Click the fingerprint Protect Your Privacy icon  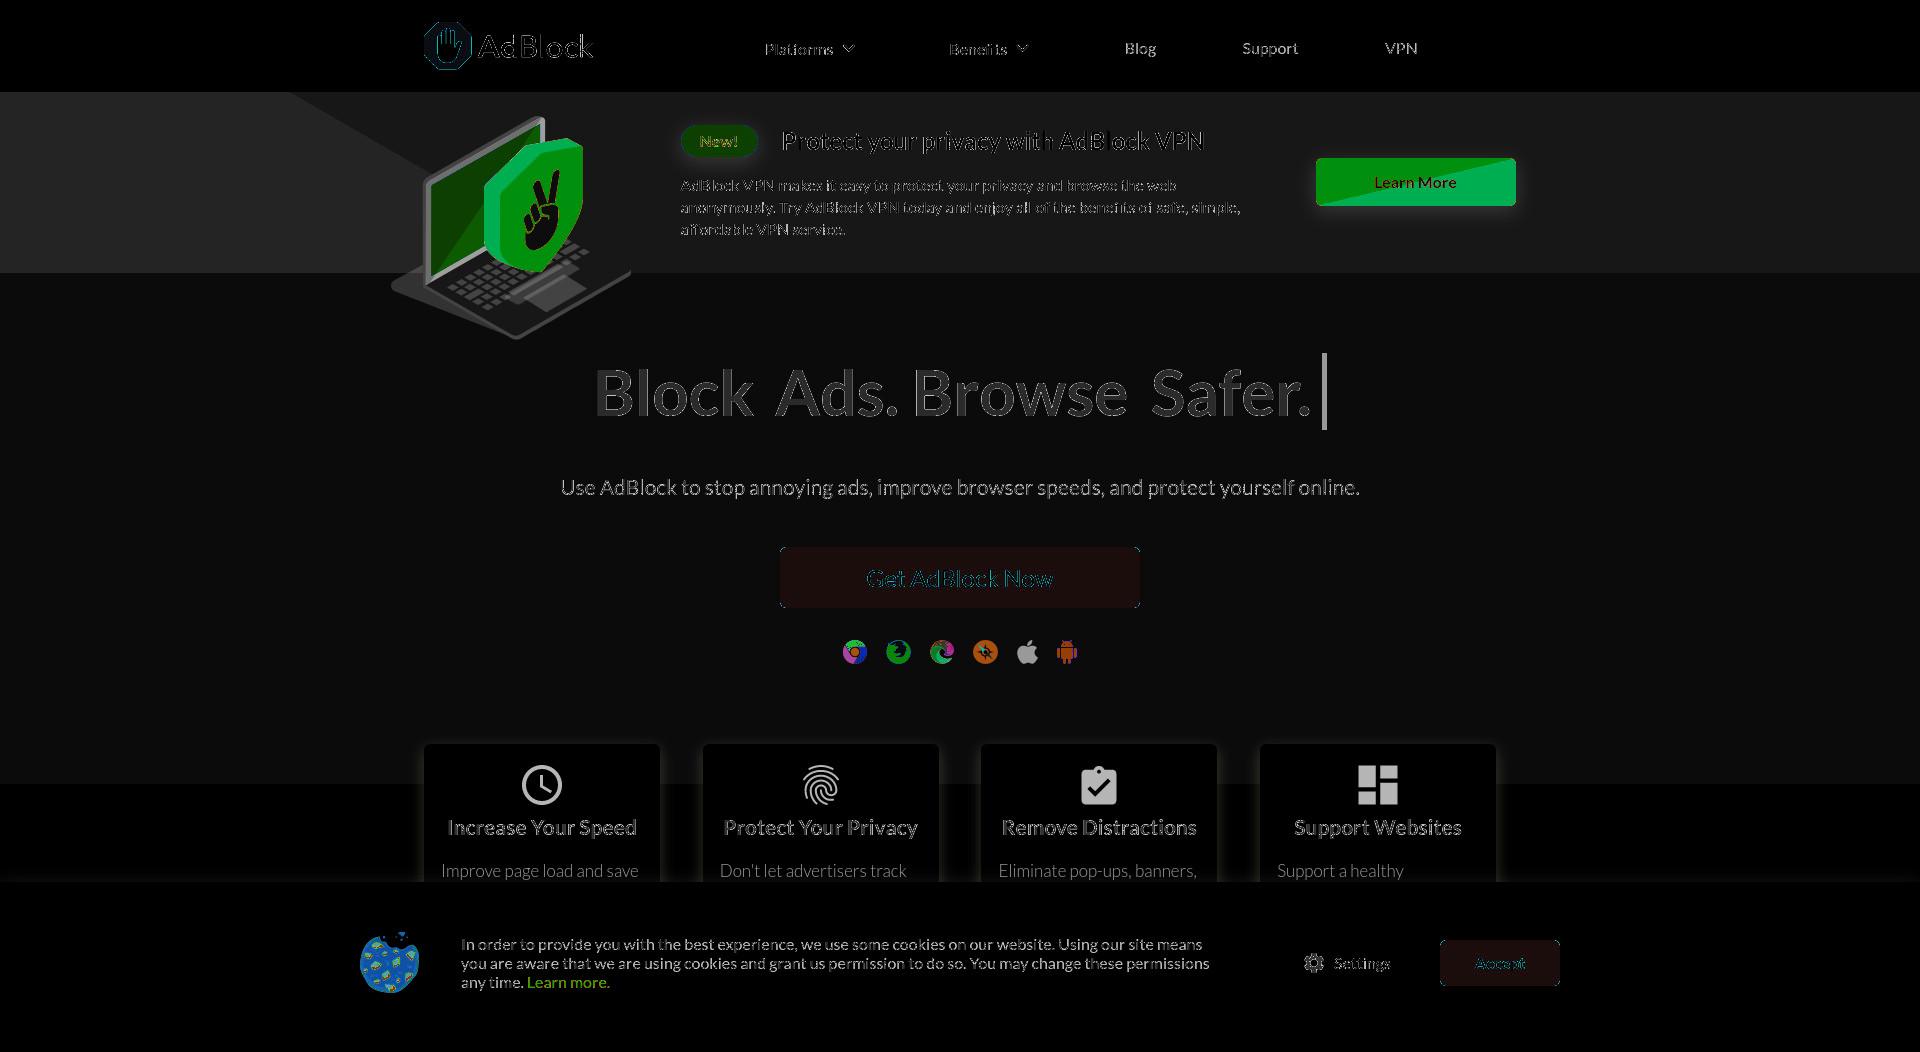click(821, 785)
